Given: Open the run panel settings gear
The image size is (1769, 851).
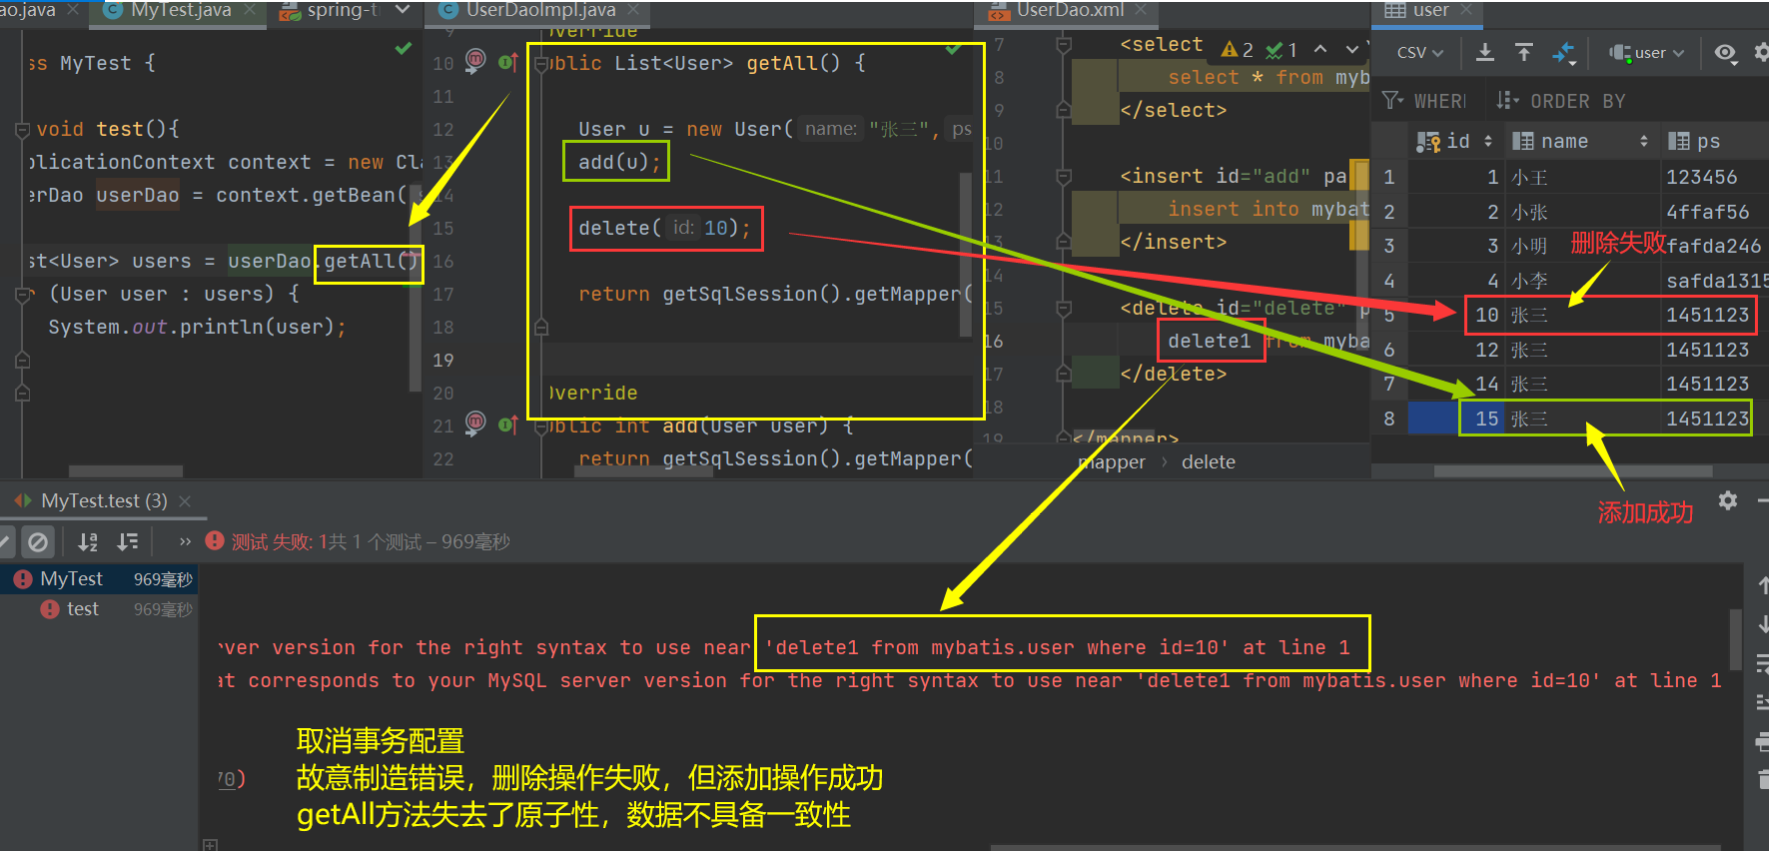Looking at the screenshot, I should (x=1728, y=500).
